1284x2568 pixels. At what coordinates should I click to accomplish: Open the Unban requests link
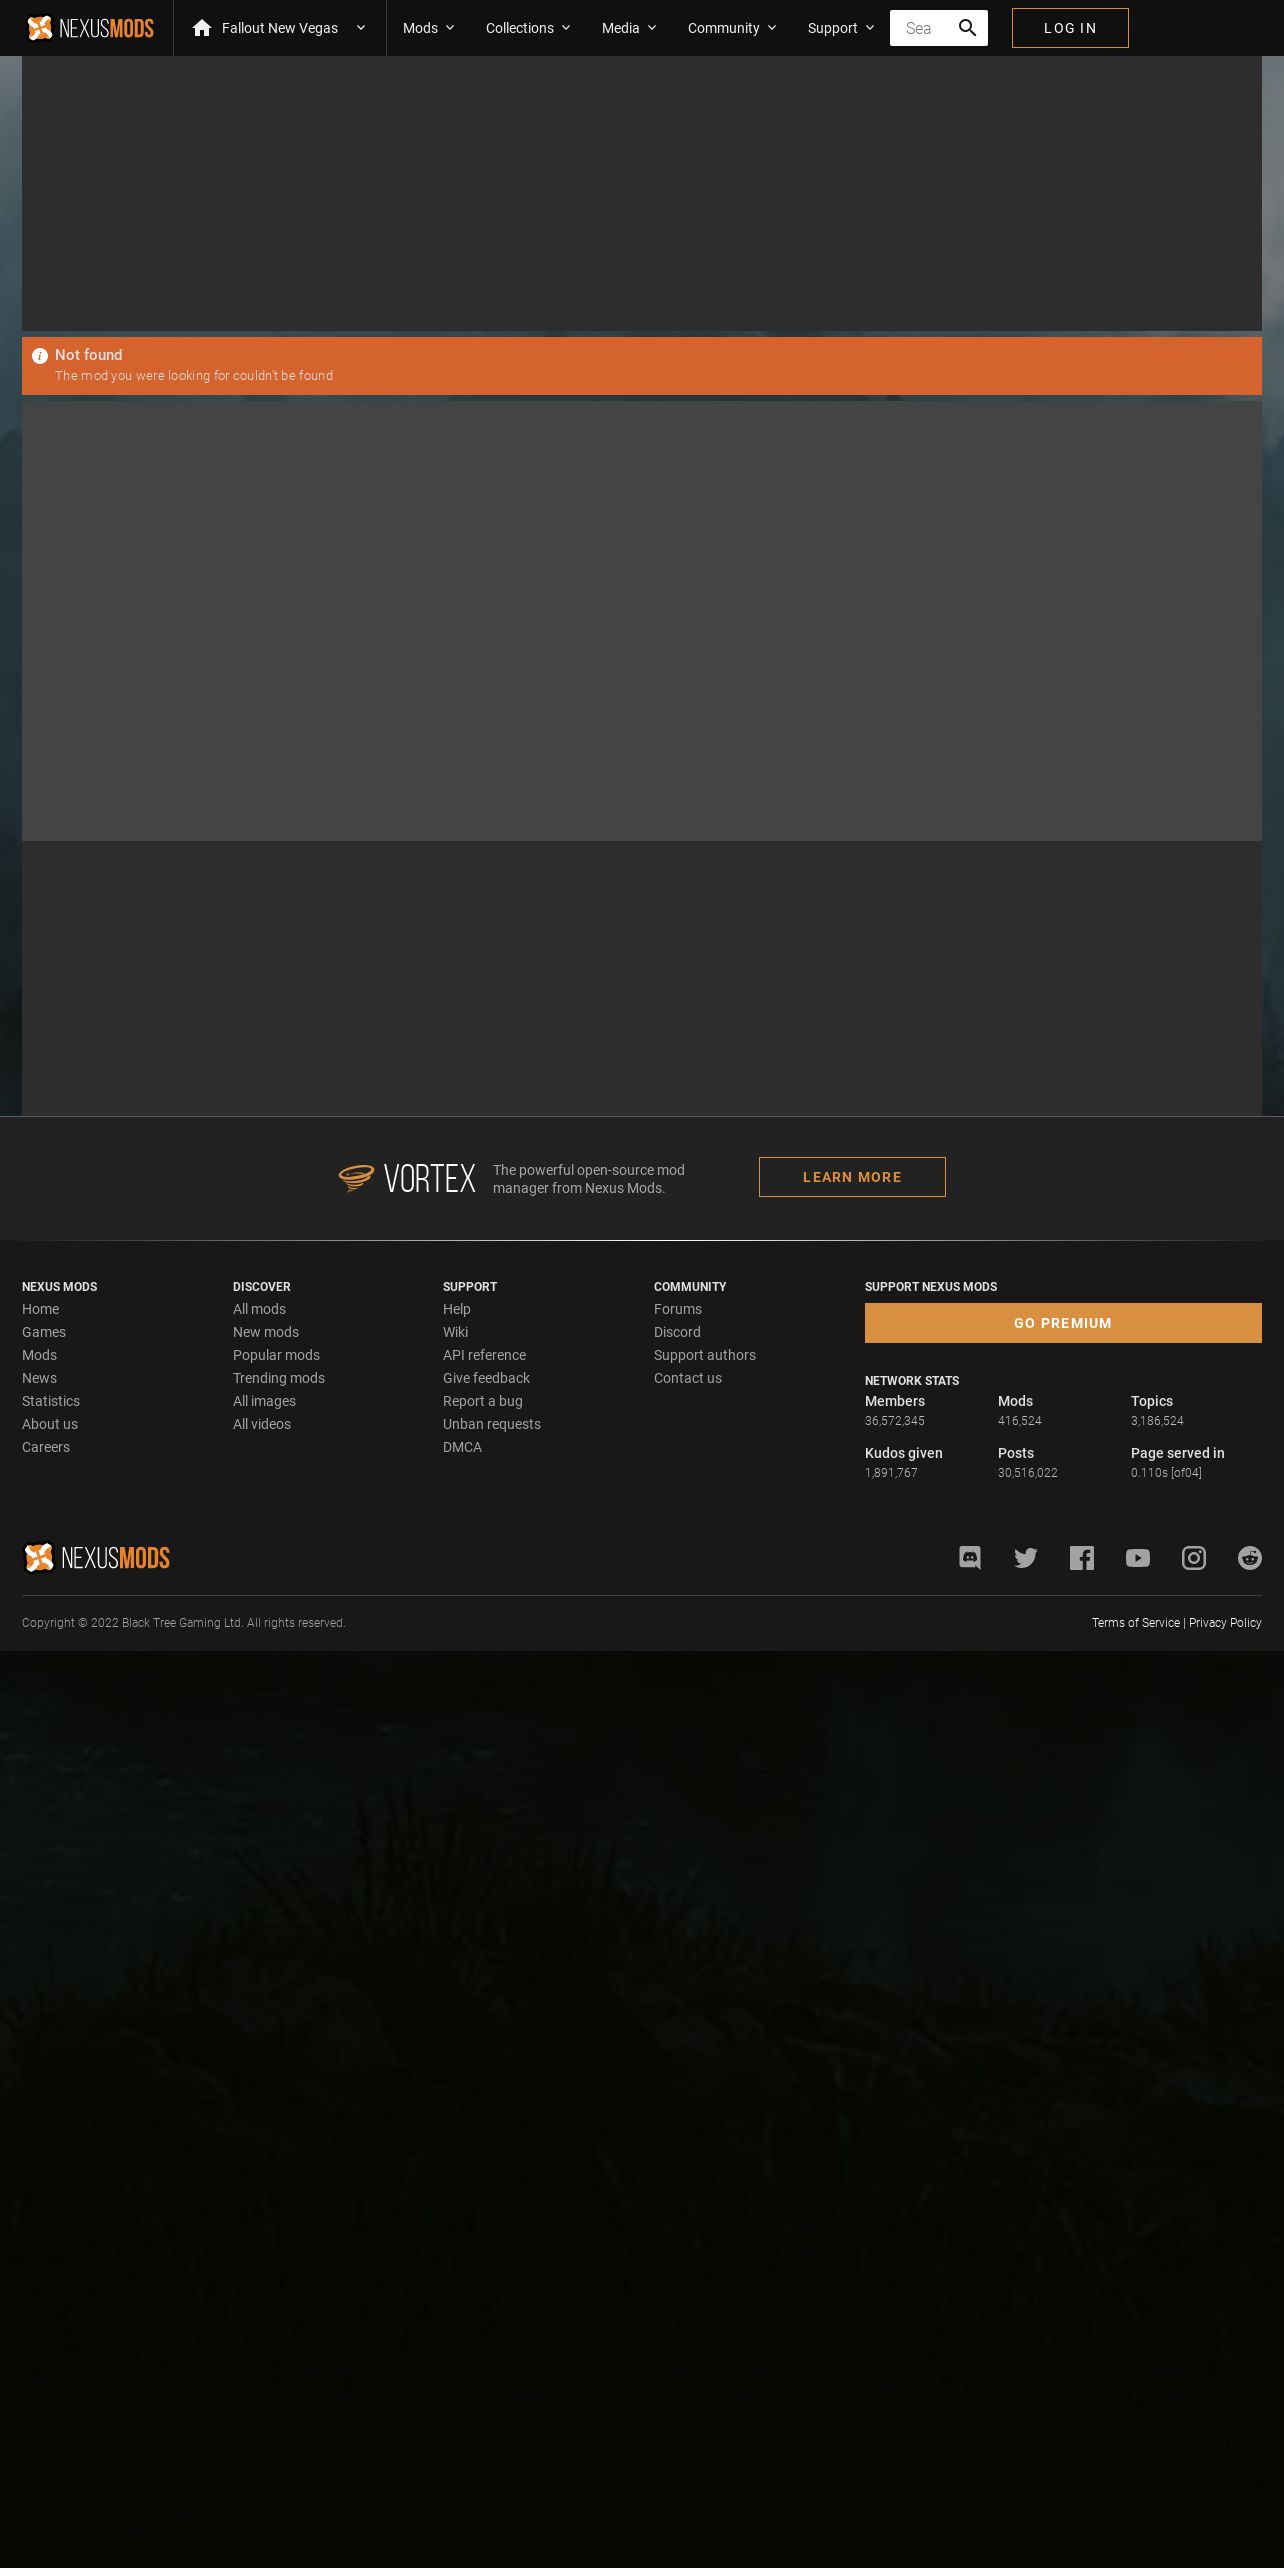(x=492, y=1424)
